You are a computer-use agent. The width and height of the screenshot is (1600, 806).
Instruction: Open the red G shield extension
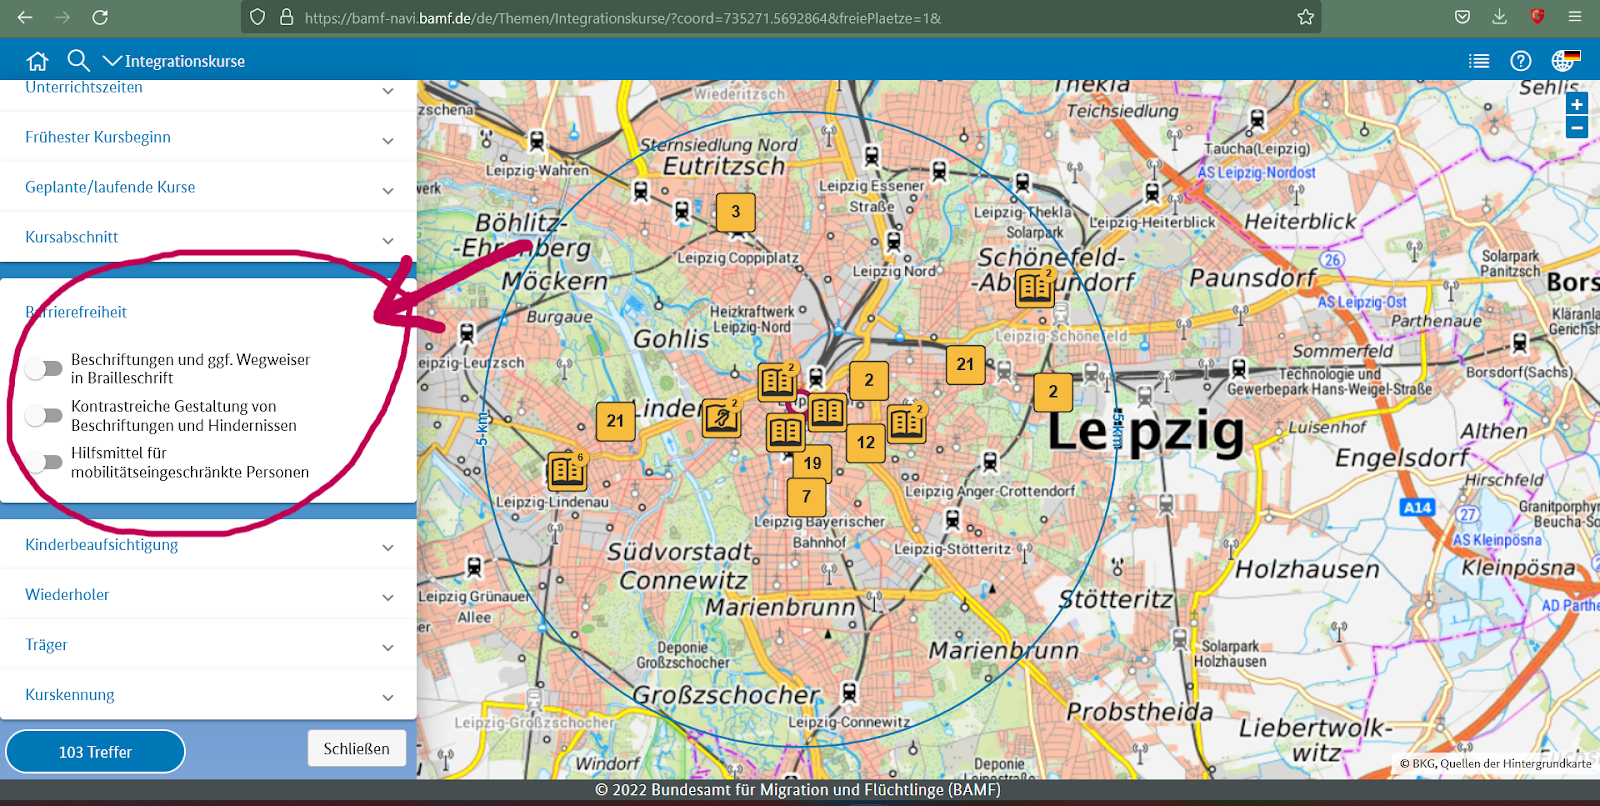point(1537,17)
